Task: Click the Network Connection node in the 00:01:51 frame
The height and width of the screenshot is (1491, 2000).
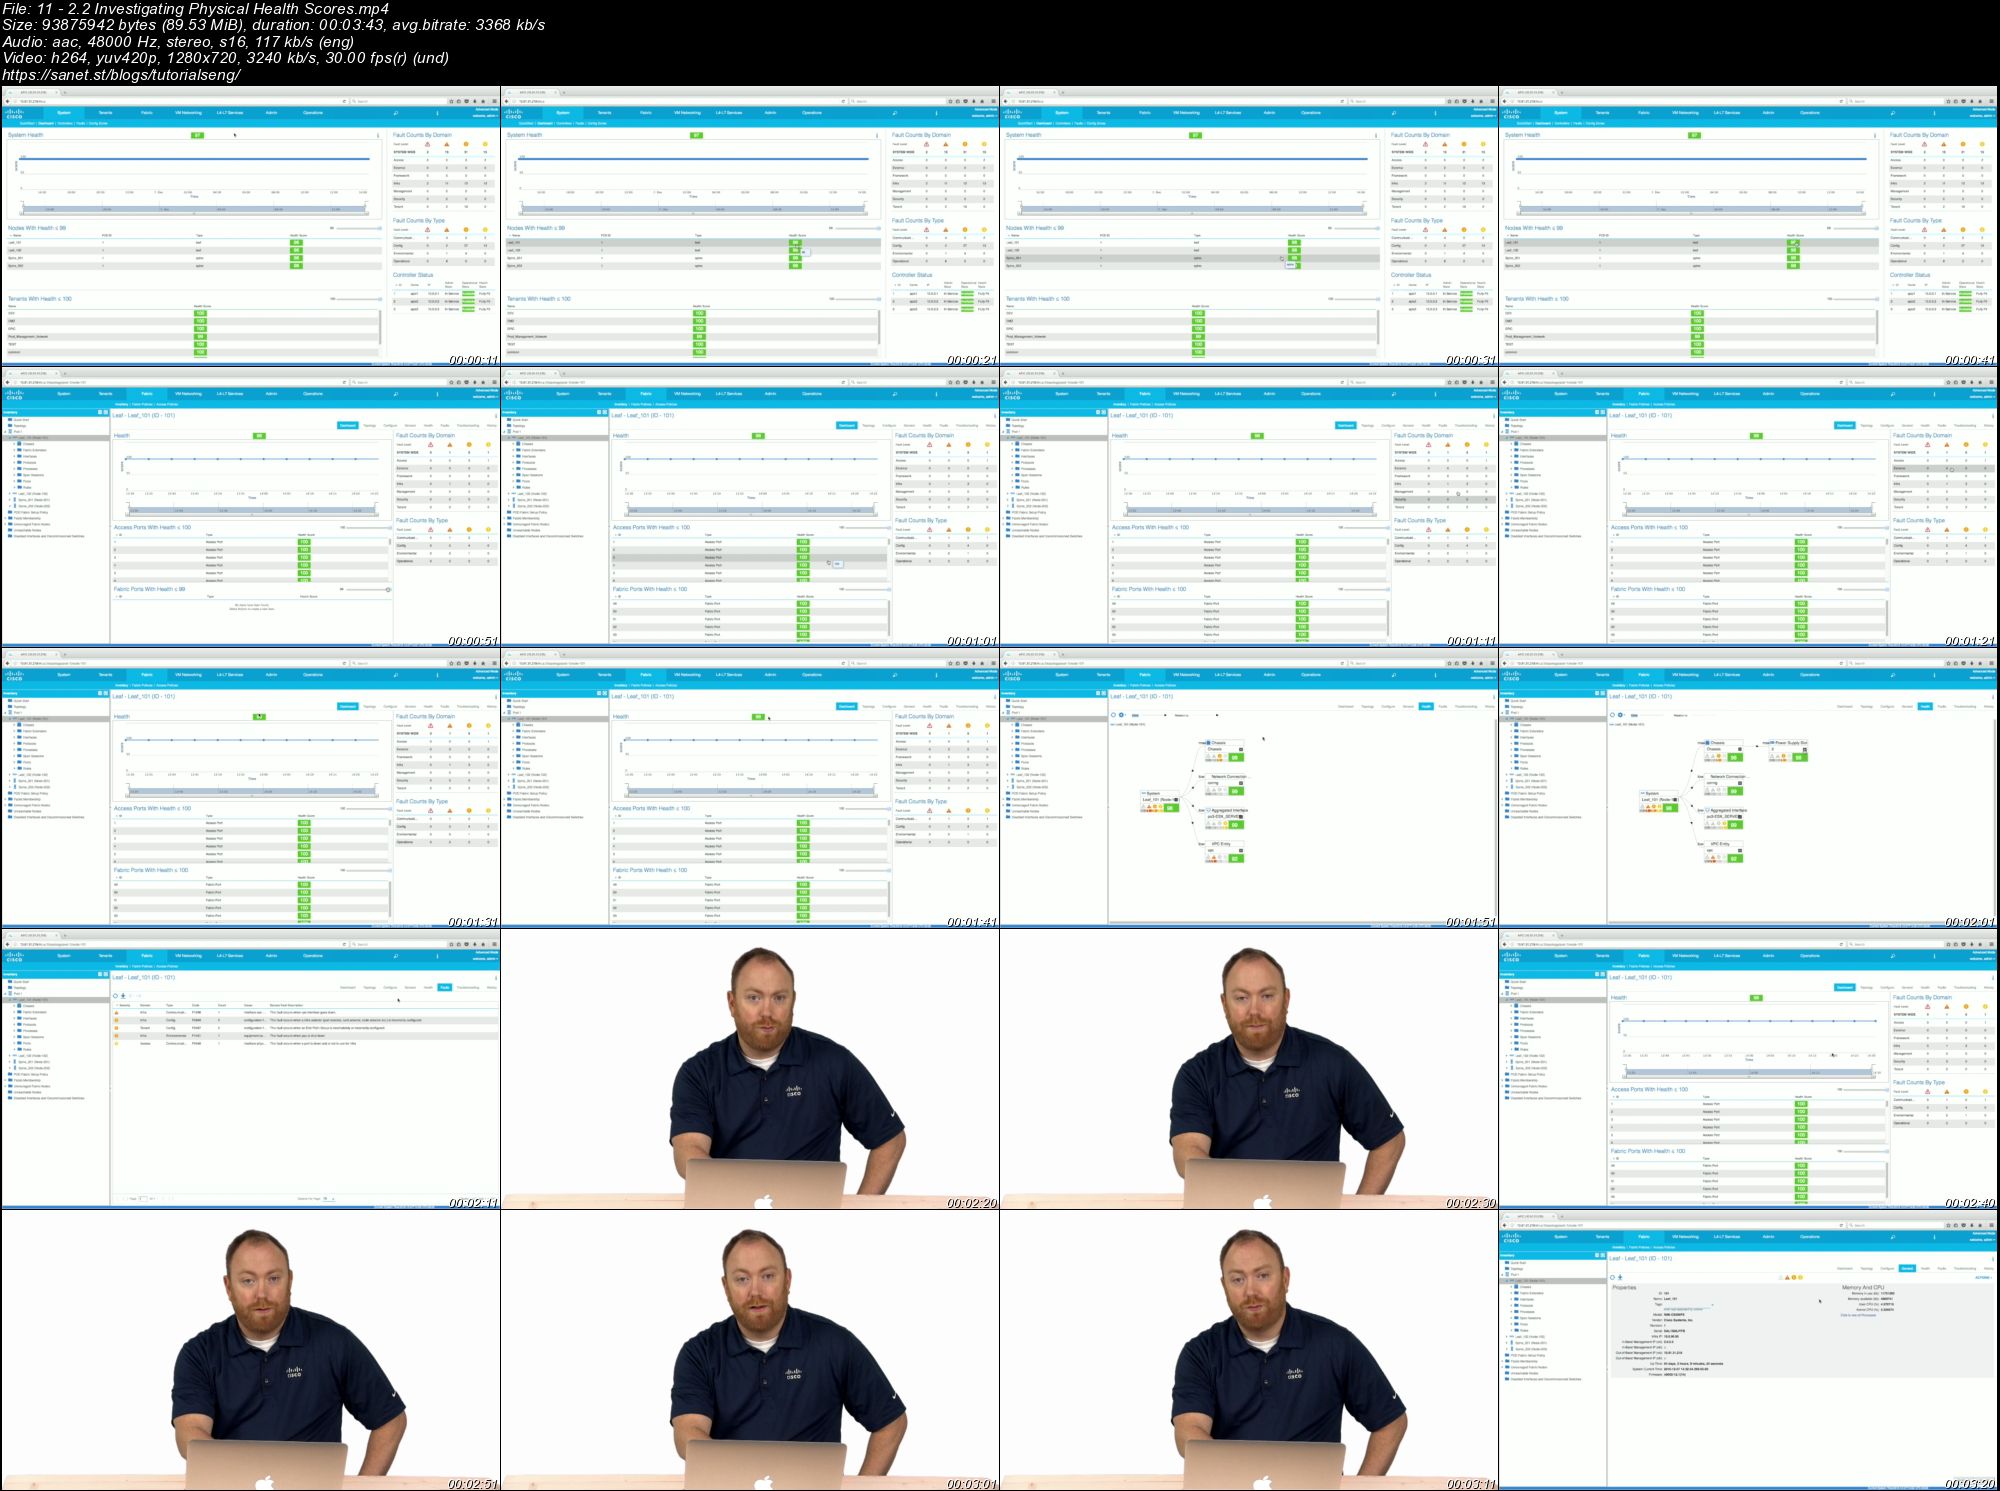Action: (x=1226, y=784)
